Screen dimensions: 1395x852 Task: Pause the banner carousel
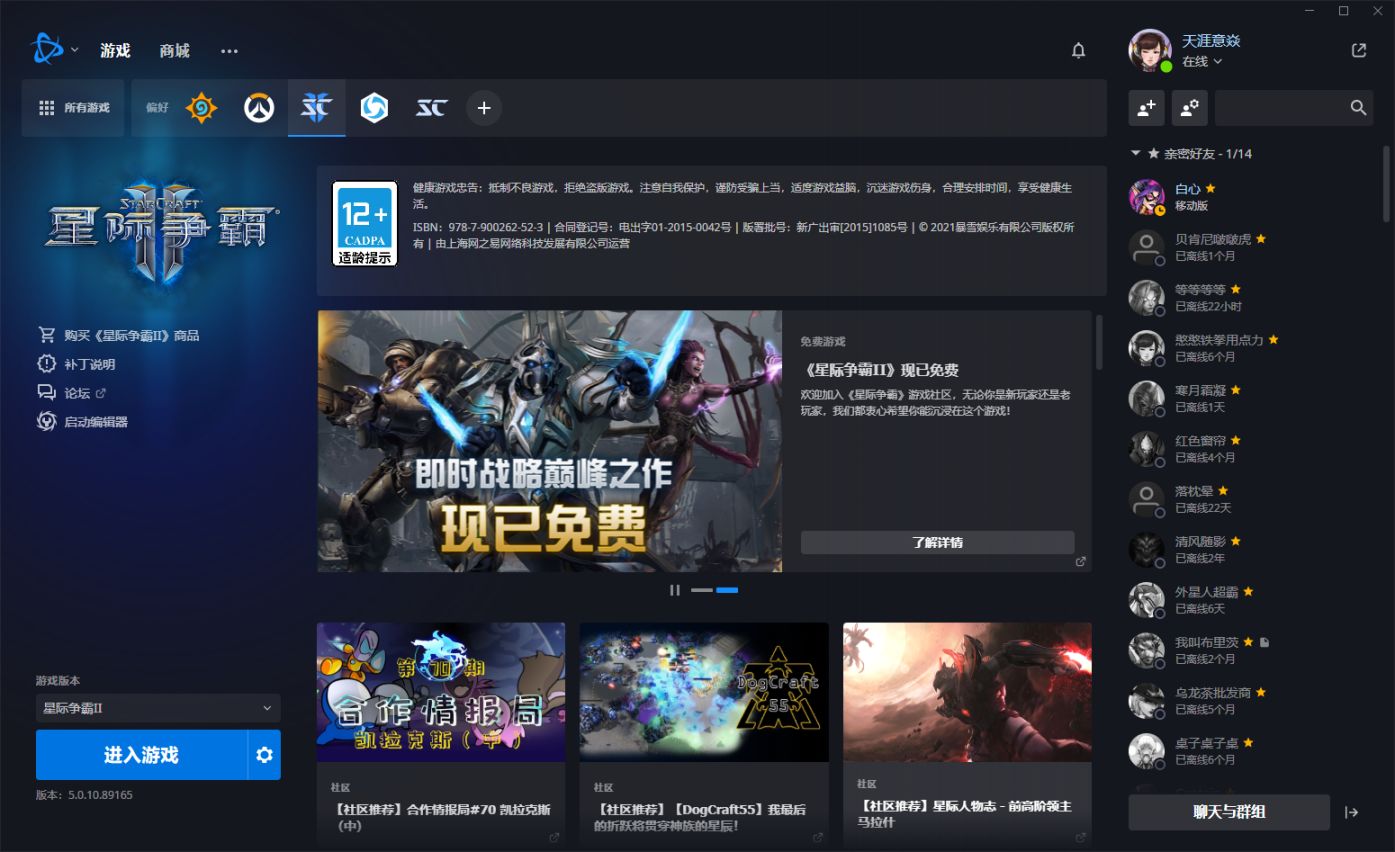[675, 590]
